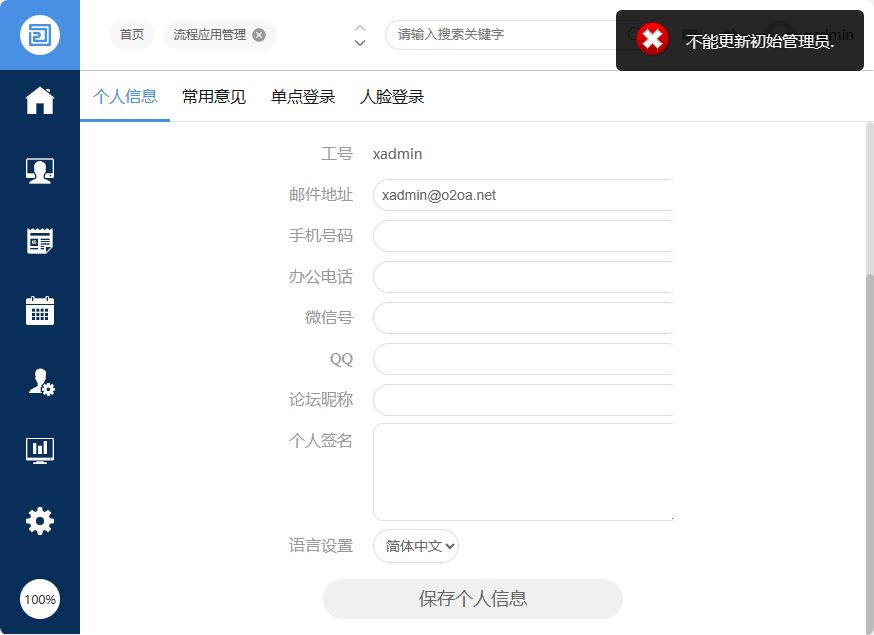Screen dimensions: 874x635
Task: Go to 首页 tab
Action: (132, 35)
